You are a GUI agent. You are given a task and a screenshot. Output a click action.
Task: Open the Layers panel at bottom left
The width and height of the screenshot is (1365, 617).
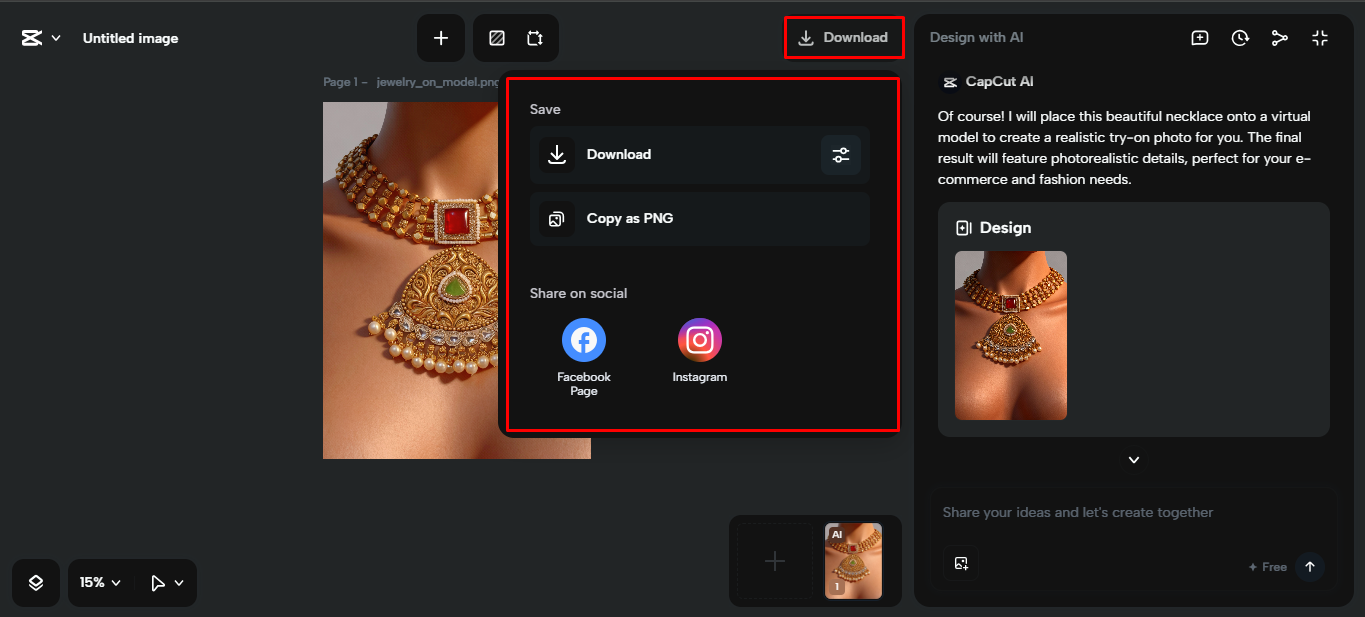pos(35,582)
